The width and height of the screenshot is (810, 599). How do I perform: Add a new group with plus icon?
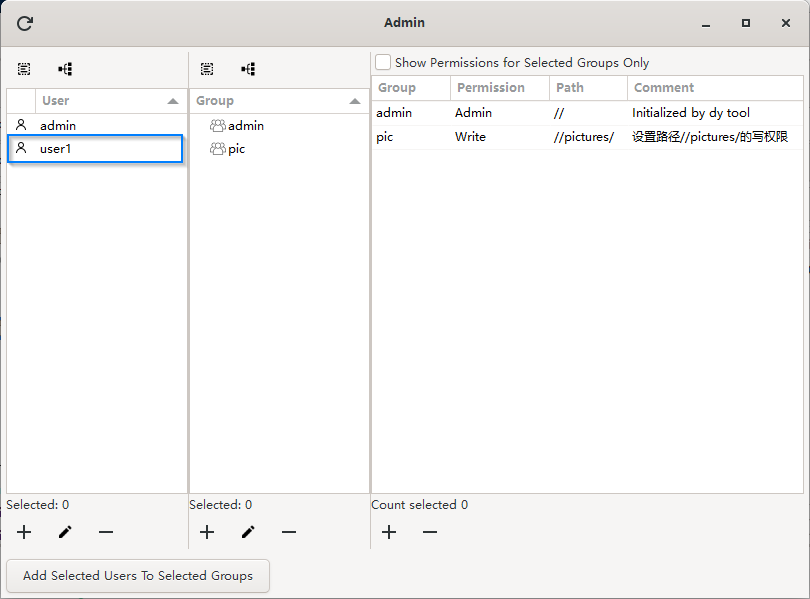pyautogui.click(x=207, y=532)
